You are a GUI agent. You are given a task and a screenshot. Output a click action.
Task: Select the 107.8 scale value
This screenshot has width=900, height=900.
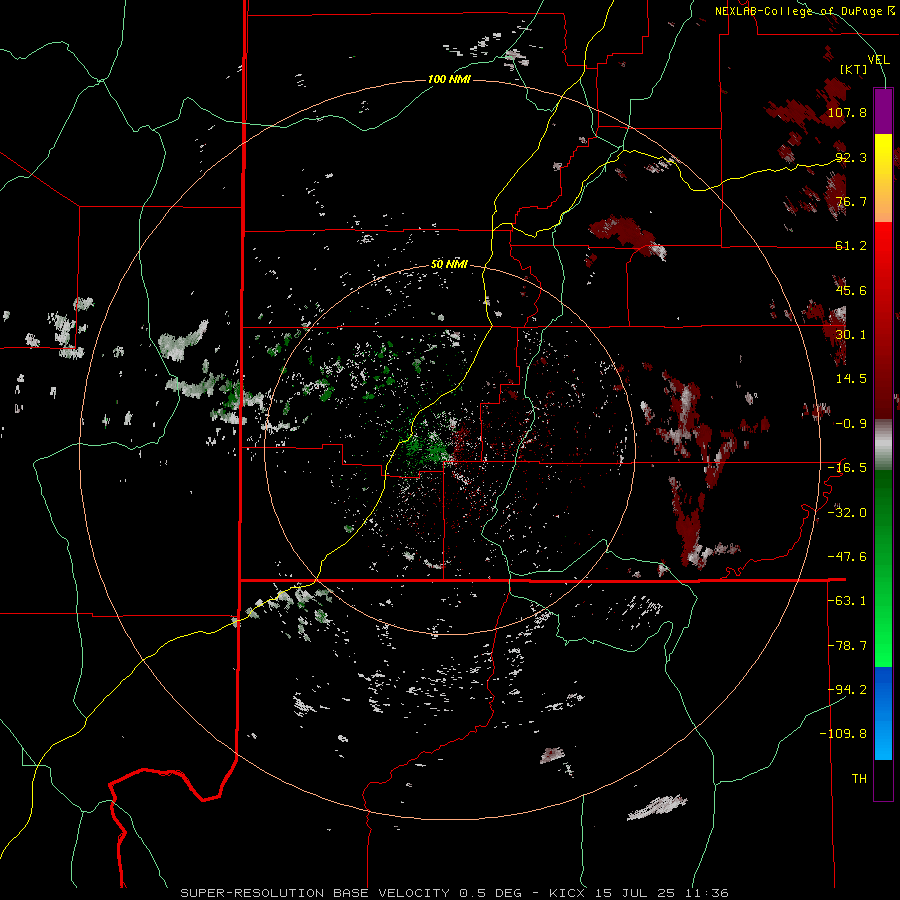(847, 112)
